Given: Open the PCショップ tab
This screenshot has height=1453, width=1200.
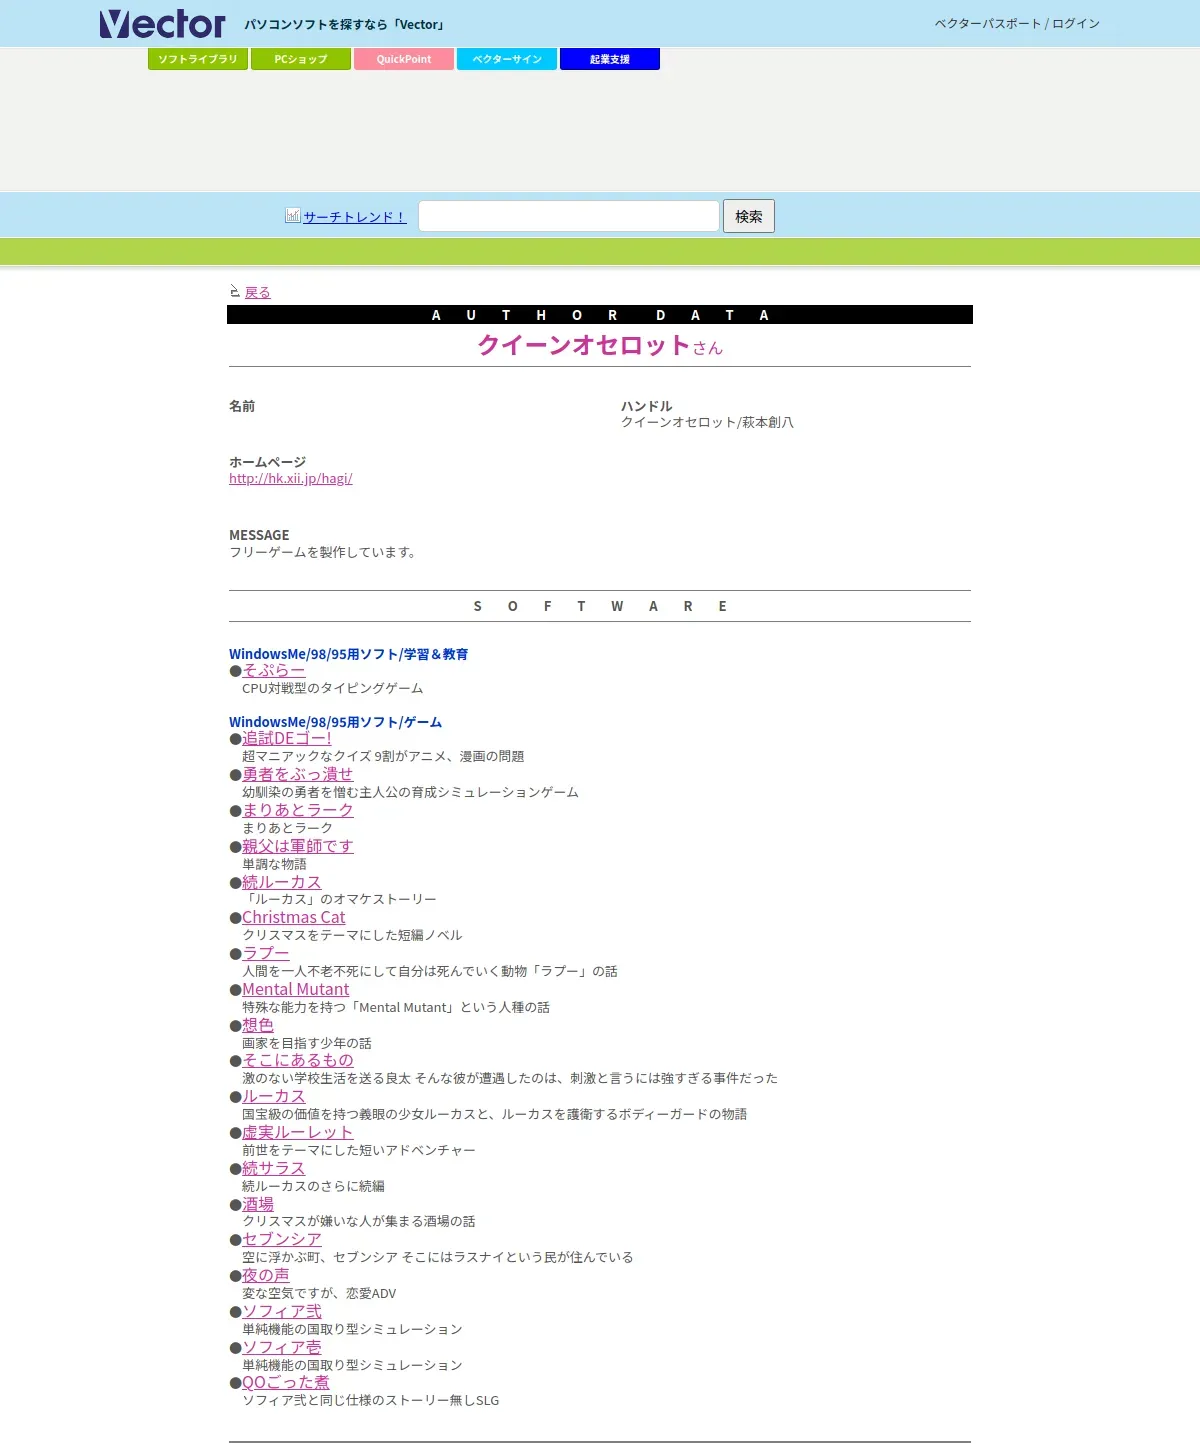Looking at the screenshot, I should [x=301, y=59].
